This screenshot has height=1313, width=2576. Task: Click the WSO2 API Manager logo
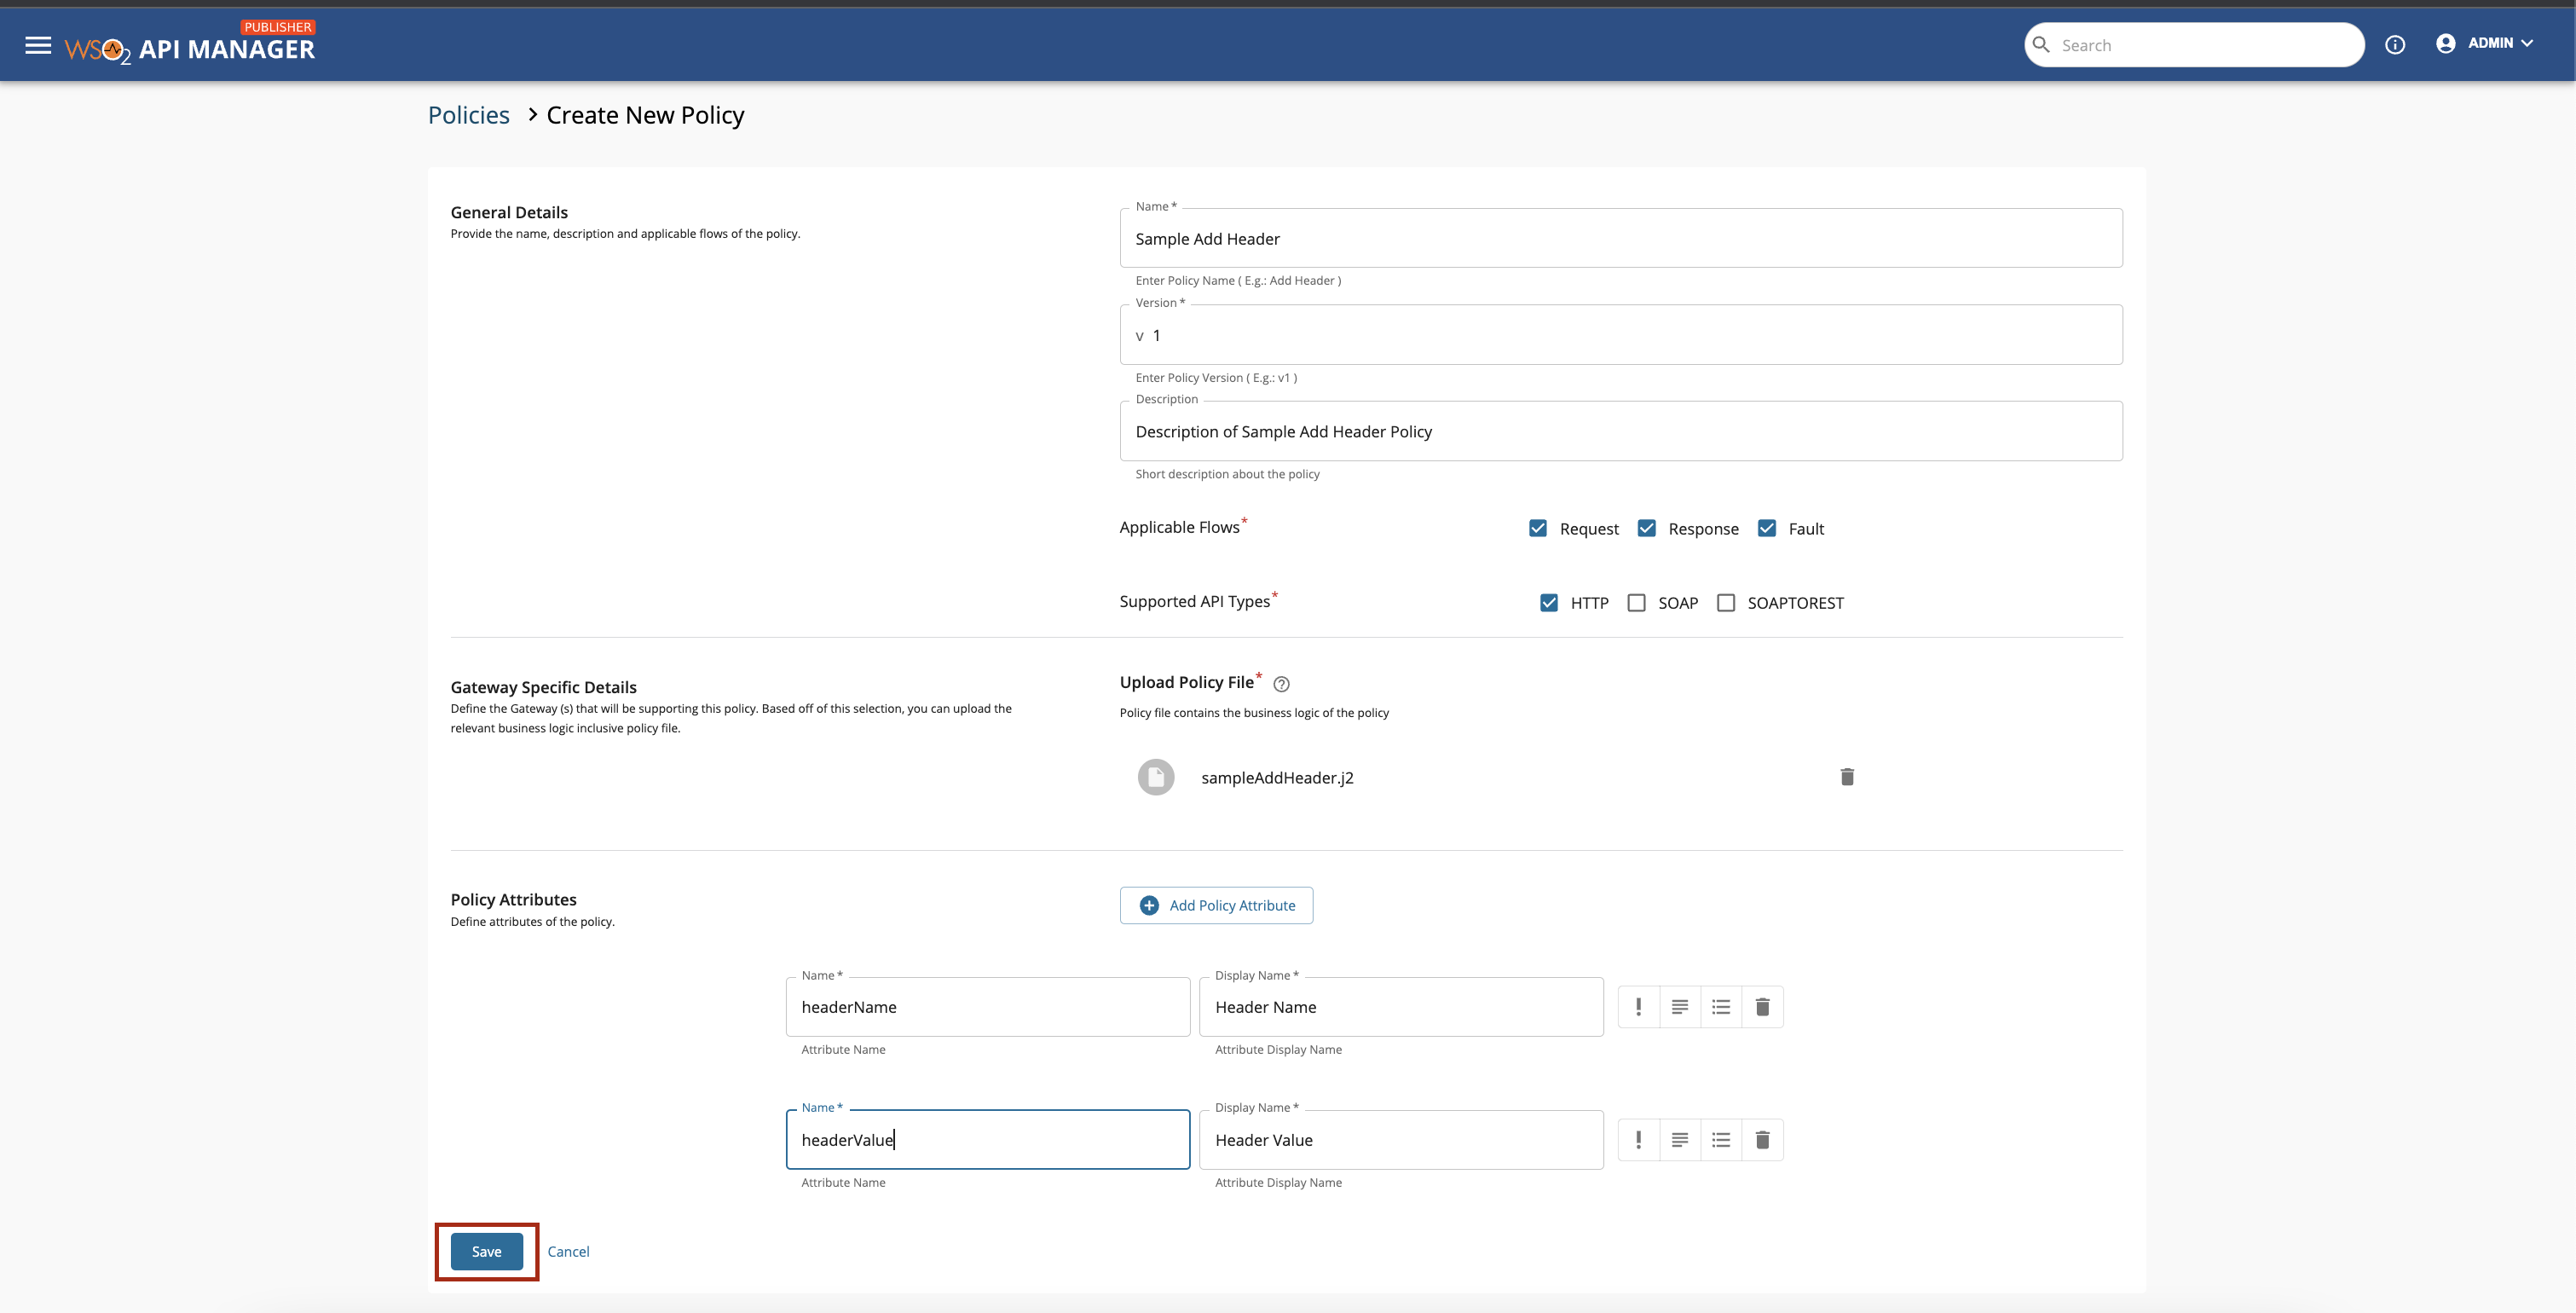tap(190, 47)
